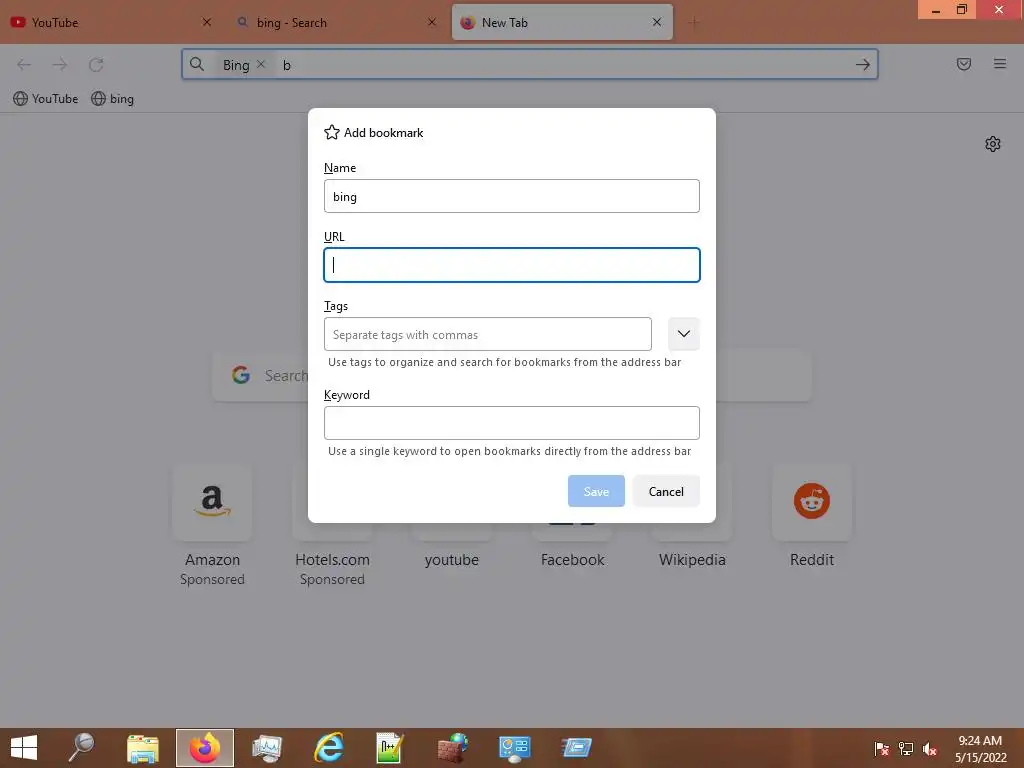Open the firewall globe taskbar icon

click(x=452, y=748)
